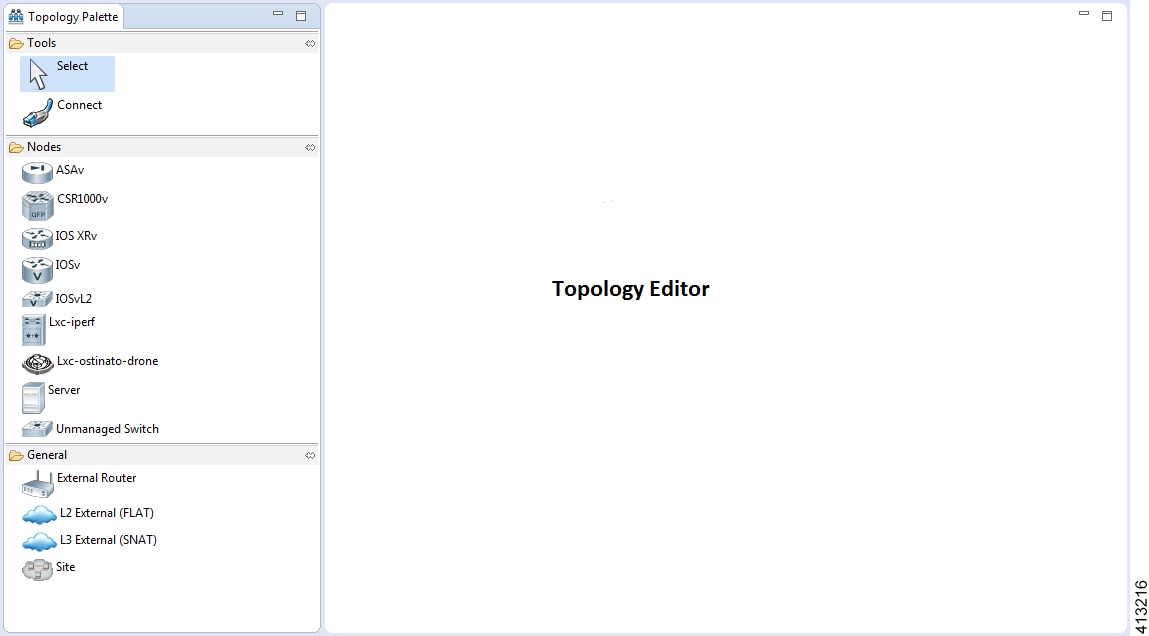Image resolution: width=1149 pixels, height=636 pixels.
Task: Minimize the Topology Editor view
Action: click(x=1084, y=13)
